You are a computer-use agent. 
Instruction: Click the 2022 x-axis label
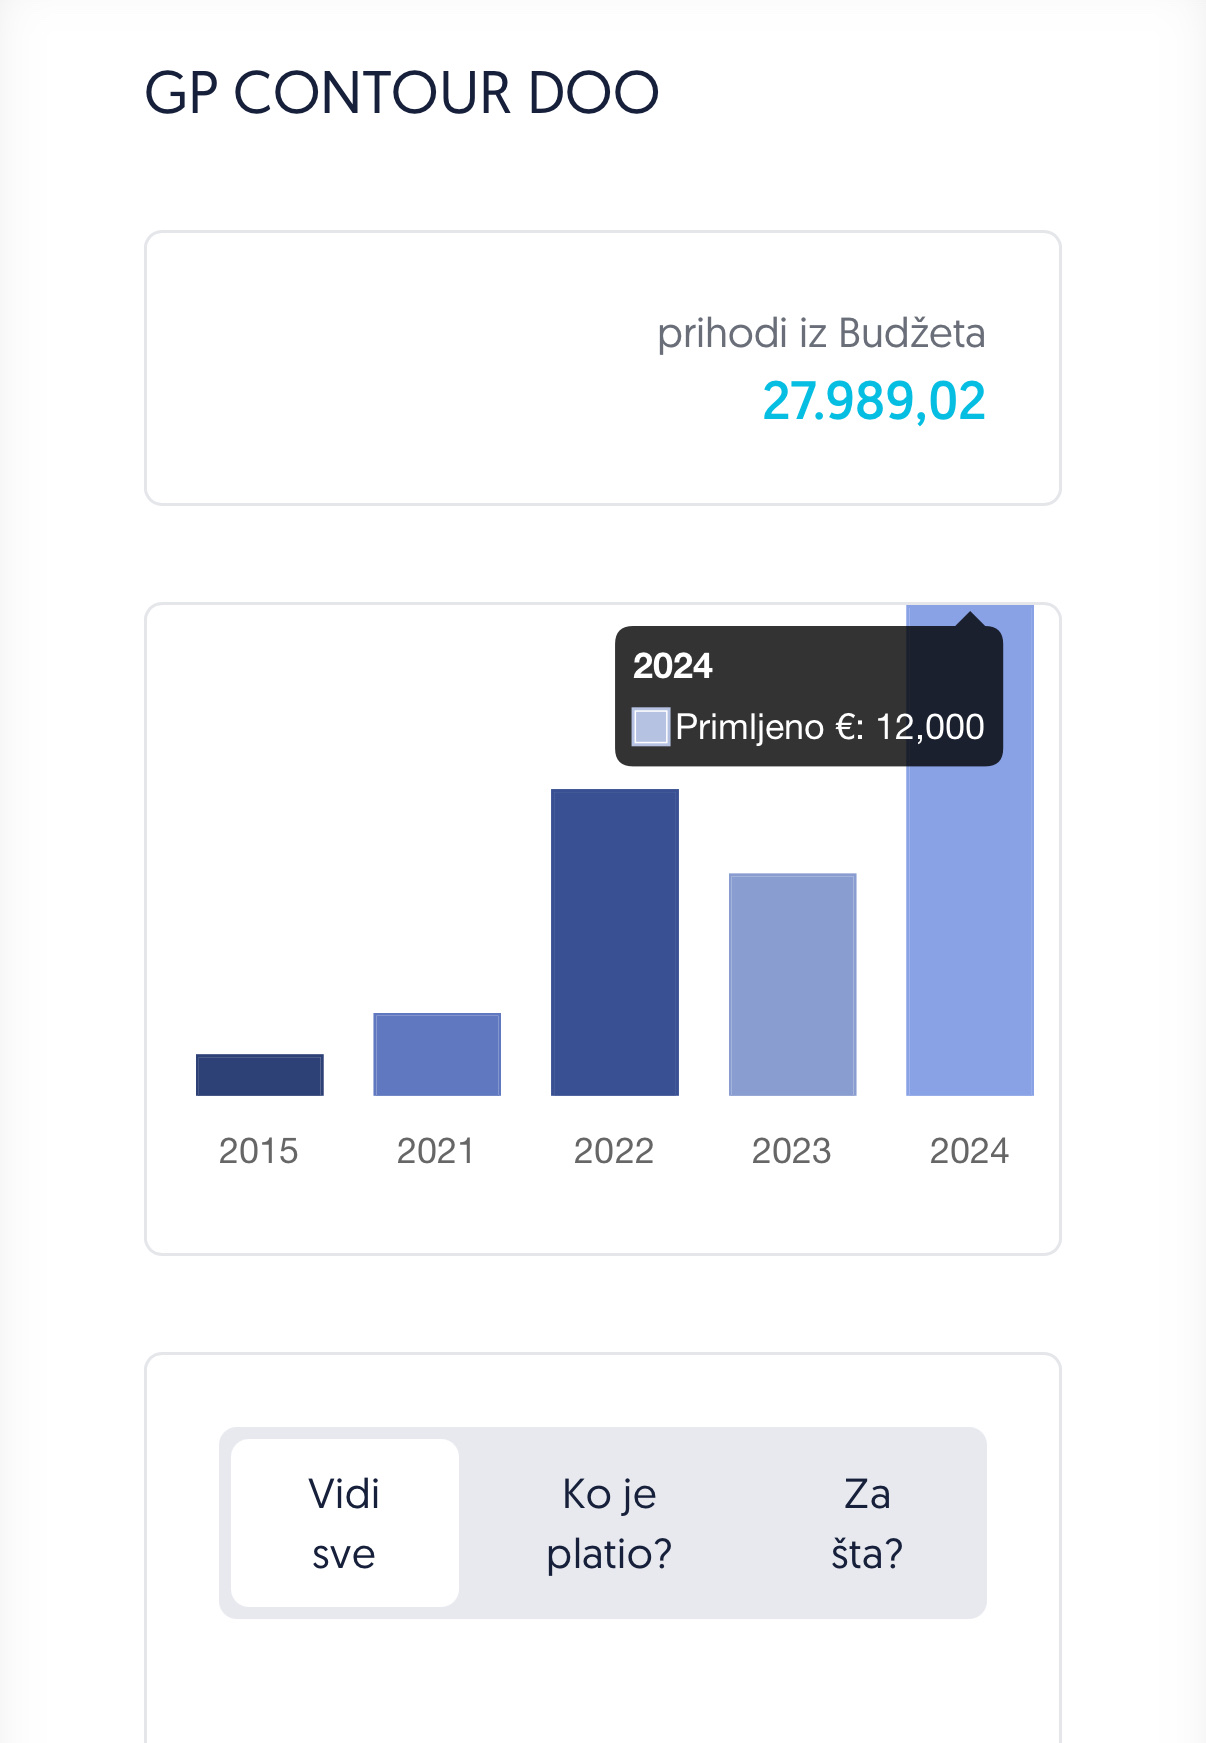[x=614, y=1151]
